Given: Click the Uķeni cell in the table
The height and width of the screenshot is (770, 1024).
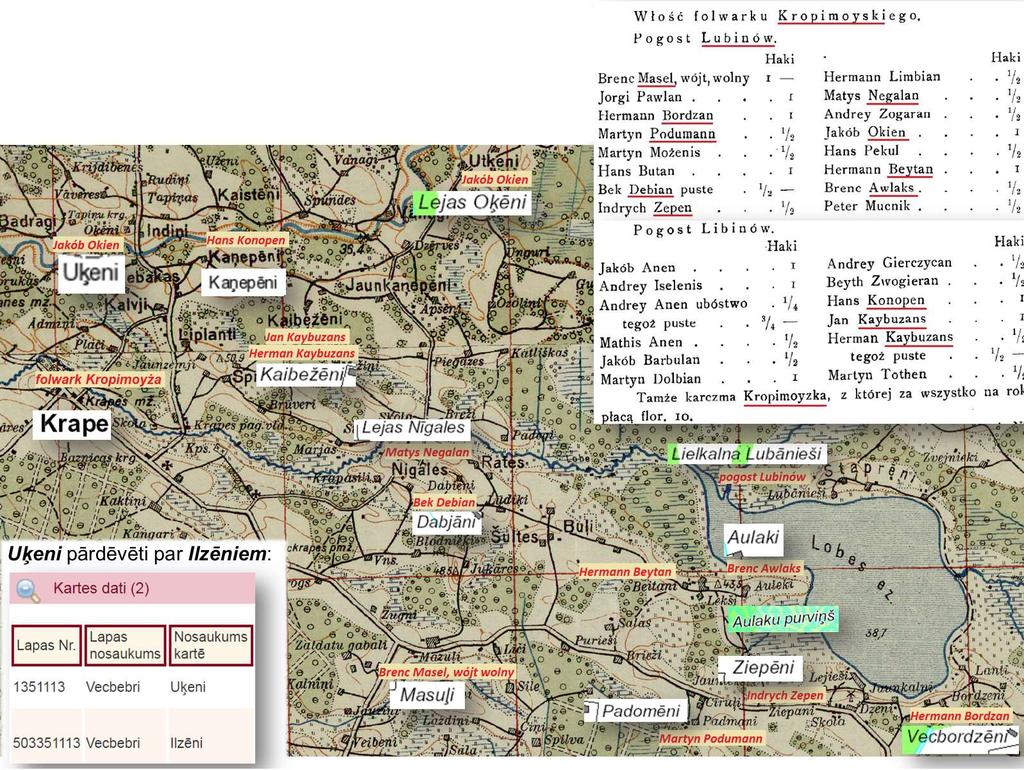Looking at the screenshot, I should click(x=188, y=687).
